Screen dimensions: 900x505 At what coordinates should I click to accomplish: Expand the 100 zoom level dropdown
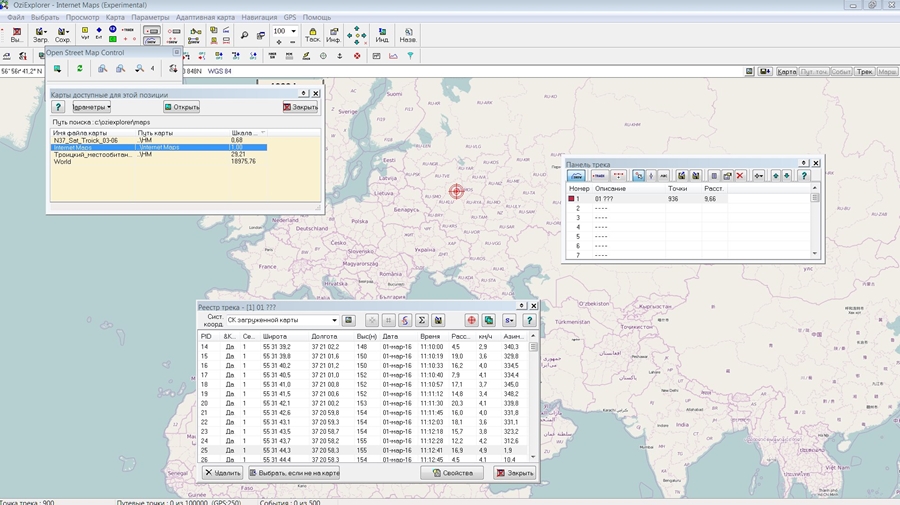click(294, 32)
